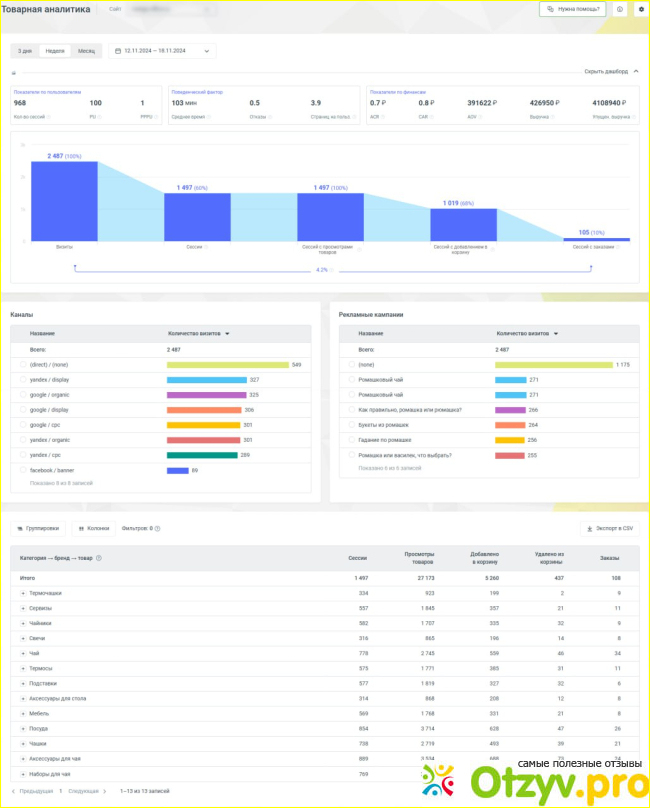
Task: Expand the Чай category row
Action: 23,653
